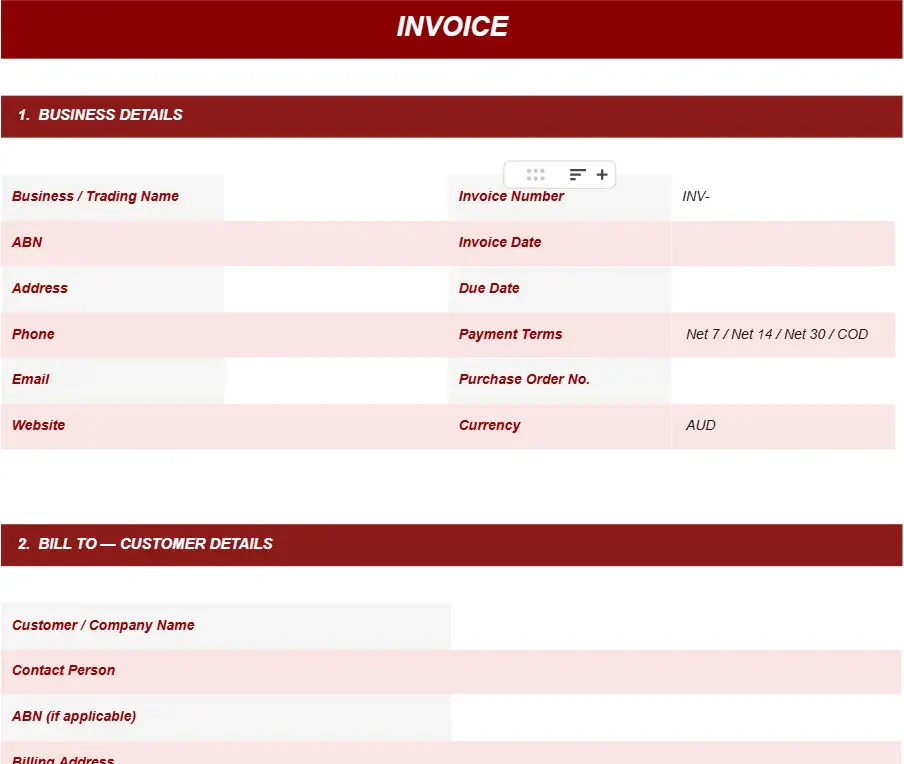Click the empty Business / Trading Name value cell
Image resolution: width=904 pixels, height=764 pixels.
click(336, 197)
